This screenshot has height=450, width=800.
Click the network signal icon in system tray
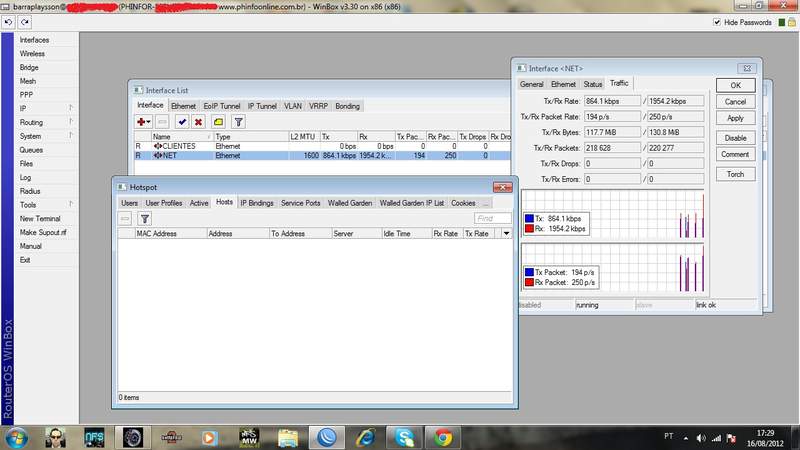pos(716,438)
